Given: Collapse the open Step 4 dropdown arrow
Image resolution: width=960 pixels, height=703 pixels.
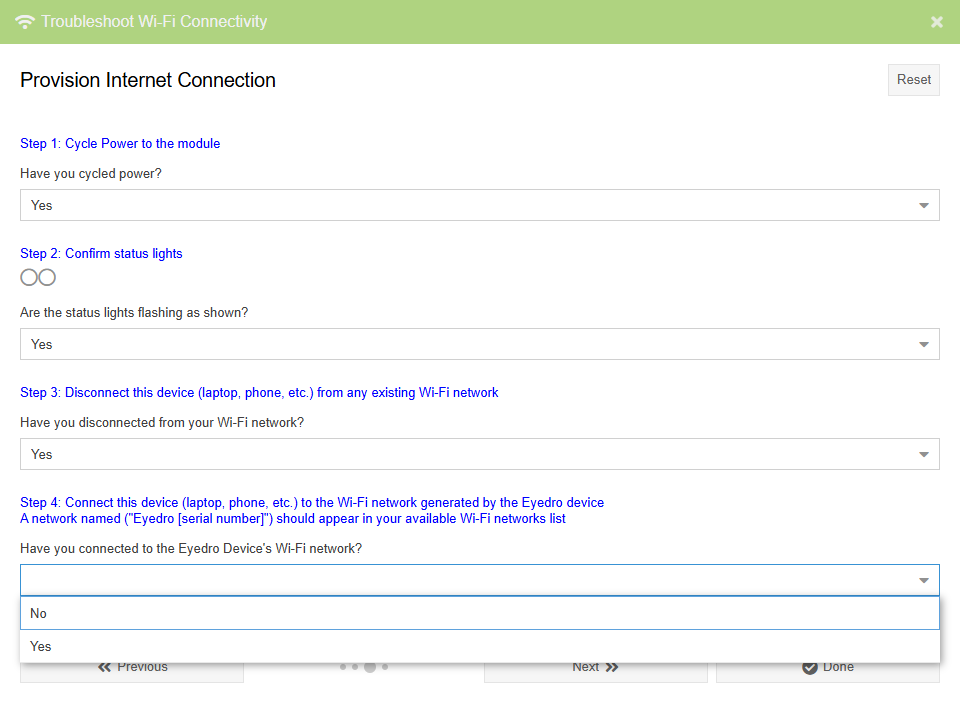Looking at the screenshot, I should click(x=923, y=580).
